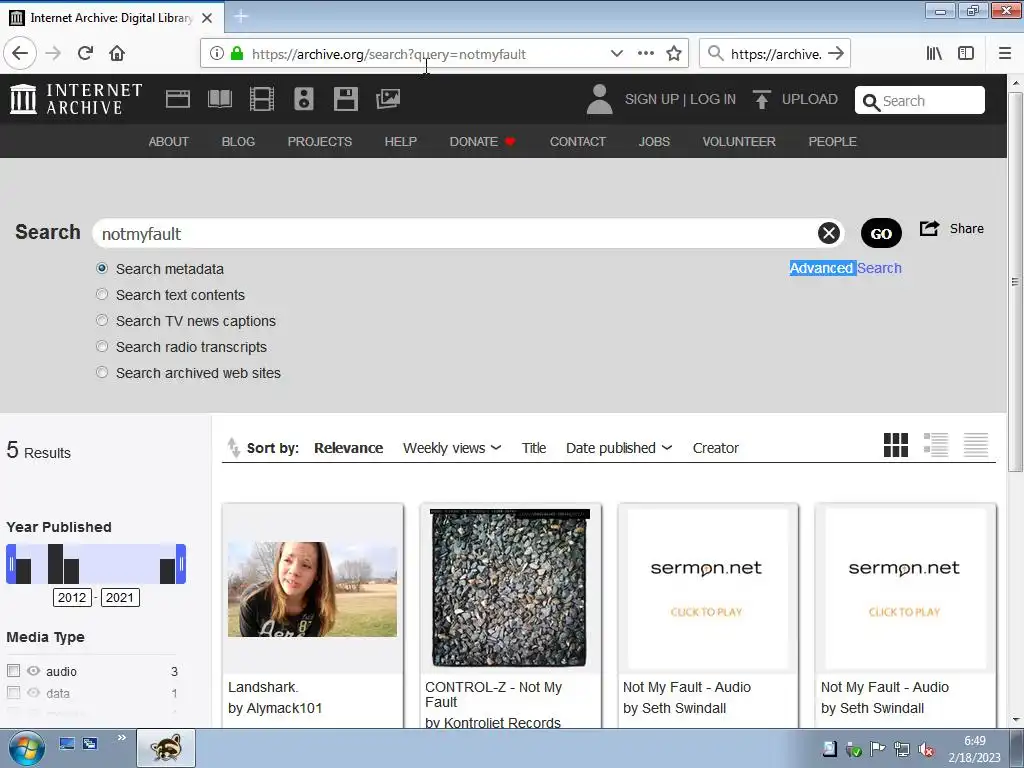Click left year range slider handle
Viewport: 1024px width, 768px height.
pyautogui.click(x=11, y=564)
